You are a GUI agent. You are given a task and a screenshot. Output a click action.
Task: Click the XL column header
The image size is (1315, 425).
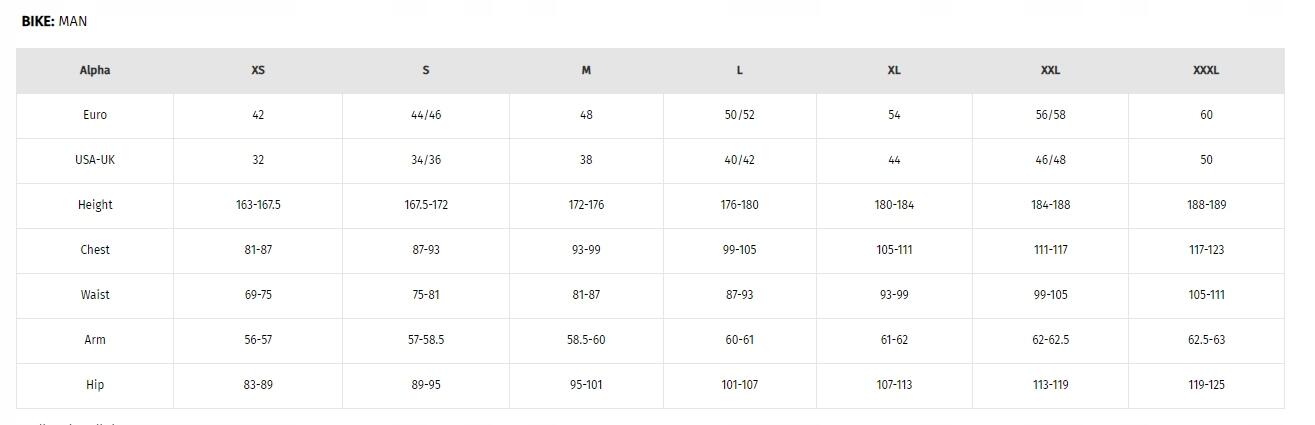894,70
